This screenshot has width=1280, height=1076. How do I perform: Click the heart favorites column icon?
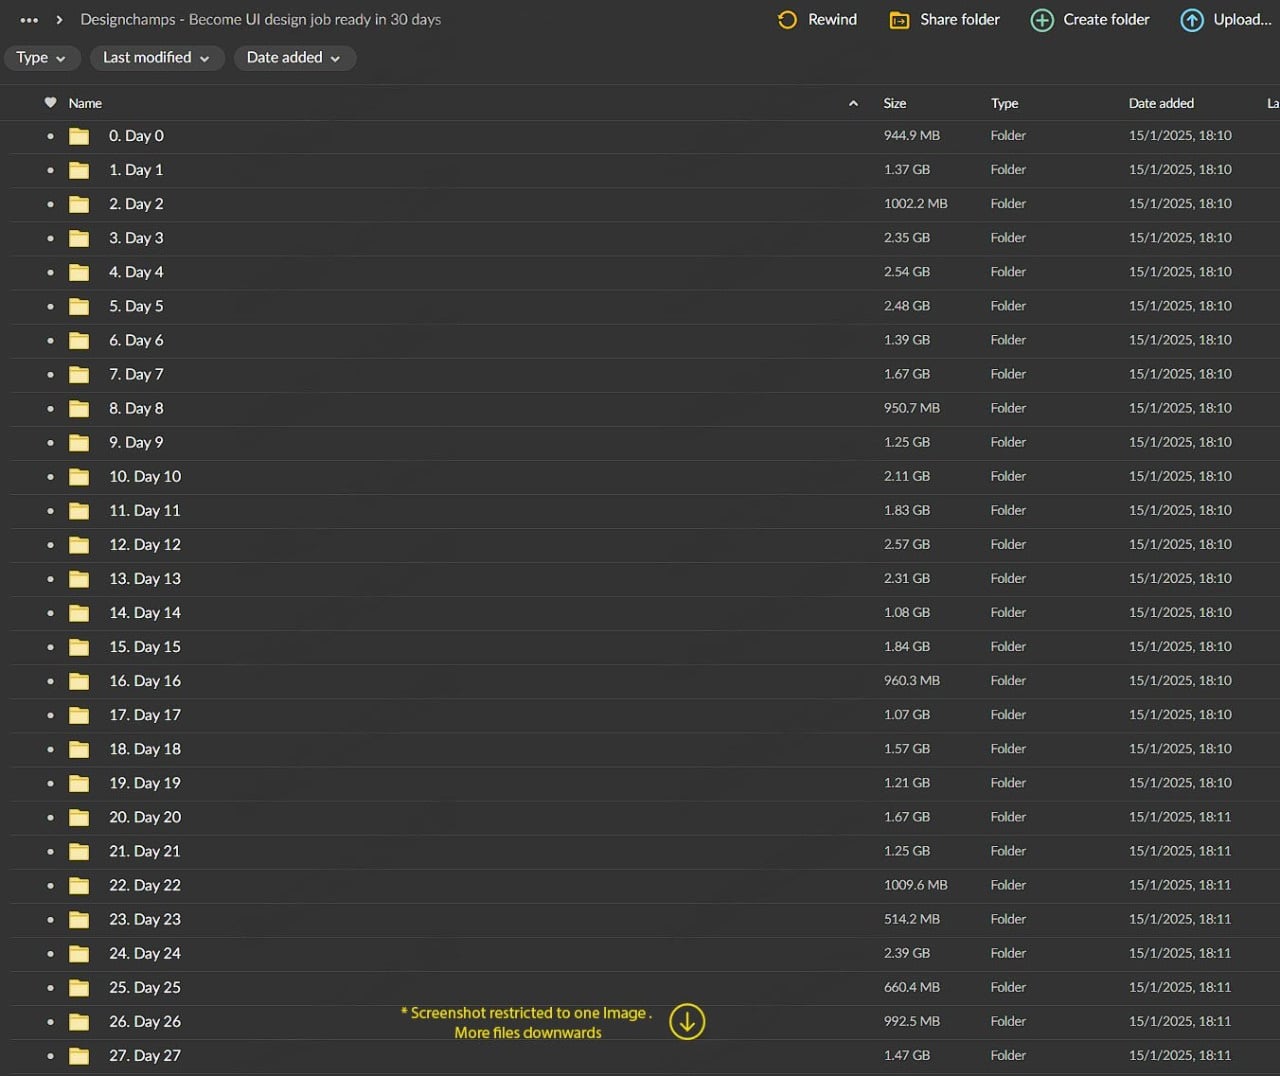50,103
